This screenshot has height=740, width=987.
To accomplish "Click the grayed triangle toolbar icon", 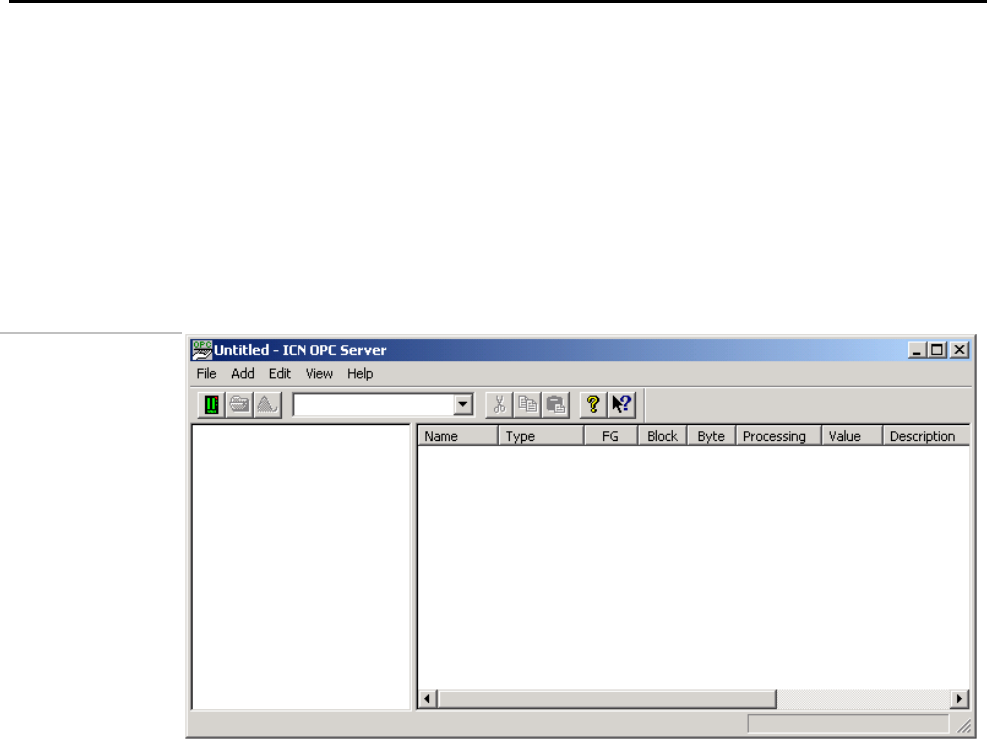I will click(267, 404).
